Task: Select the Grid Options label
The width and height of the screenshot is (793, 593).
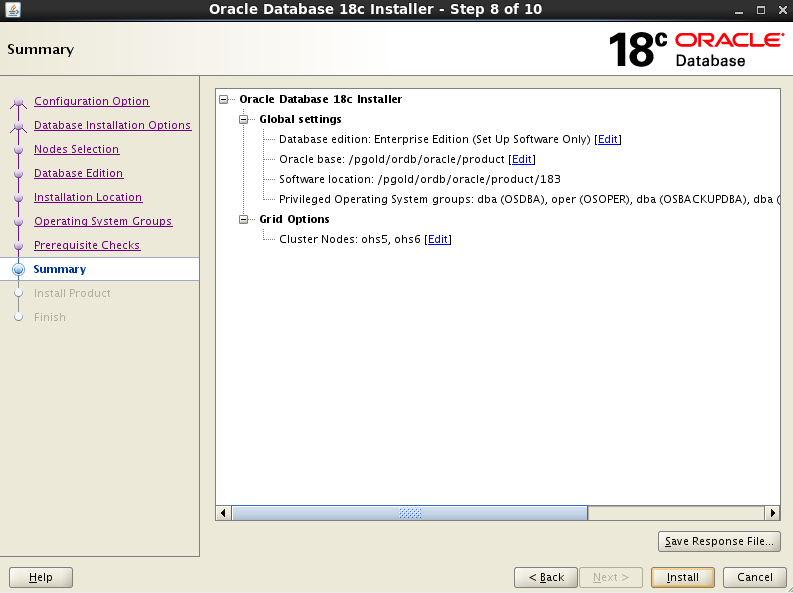Action: 294,219
